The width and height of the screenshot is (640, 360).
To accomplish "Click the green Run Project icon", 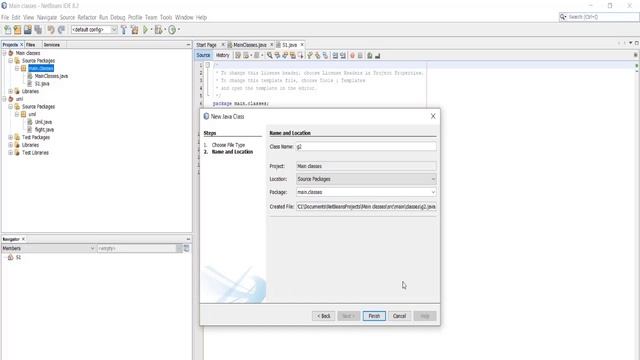I will coord(145,29).
